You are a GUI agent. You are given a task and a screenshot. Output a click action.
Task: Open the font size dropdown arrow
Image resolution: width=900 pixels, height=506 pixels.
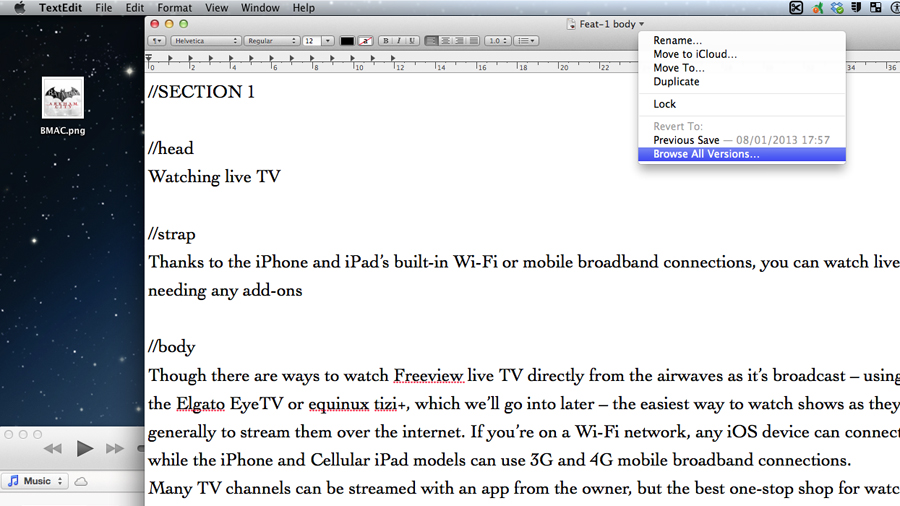(x=328, y=41)
